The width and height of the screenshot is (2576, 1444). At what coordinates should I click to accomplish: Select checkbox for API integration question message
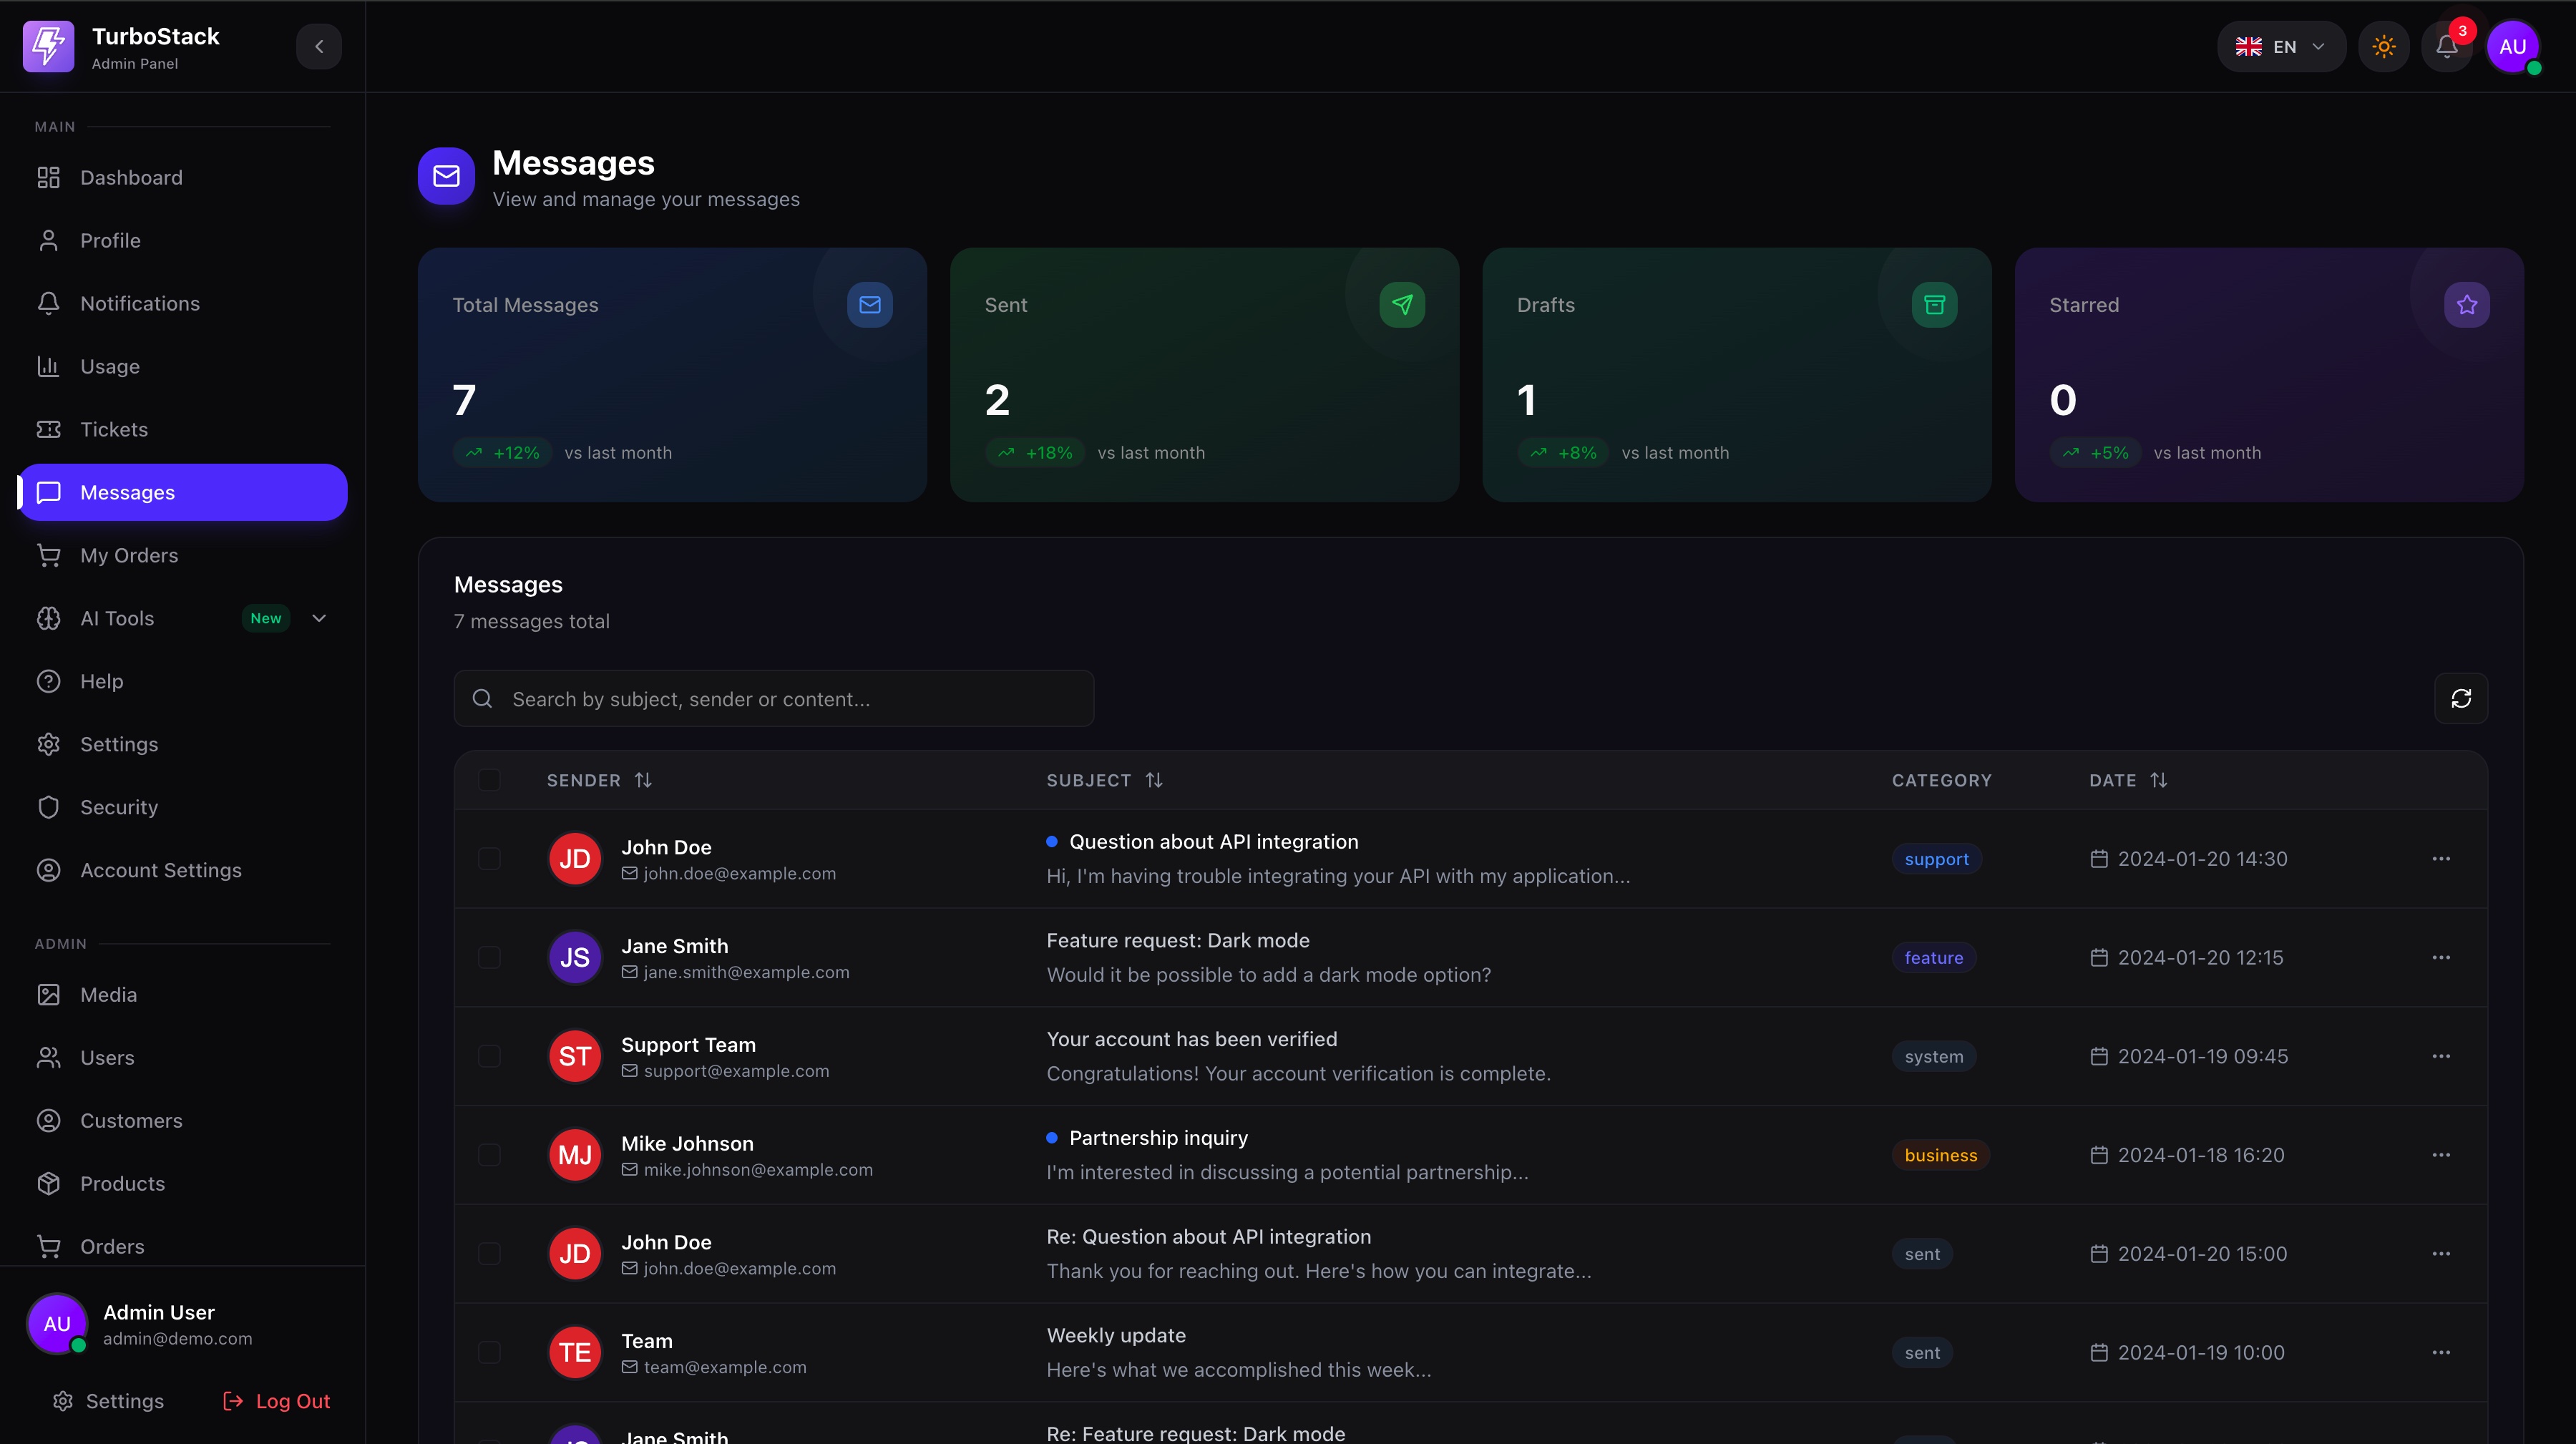[x=489, y=859]
